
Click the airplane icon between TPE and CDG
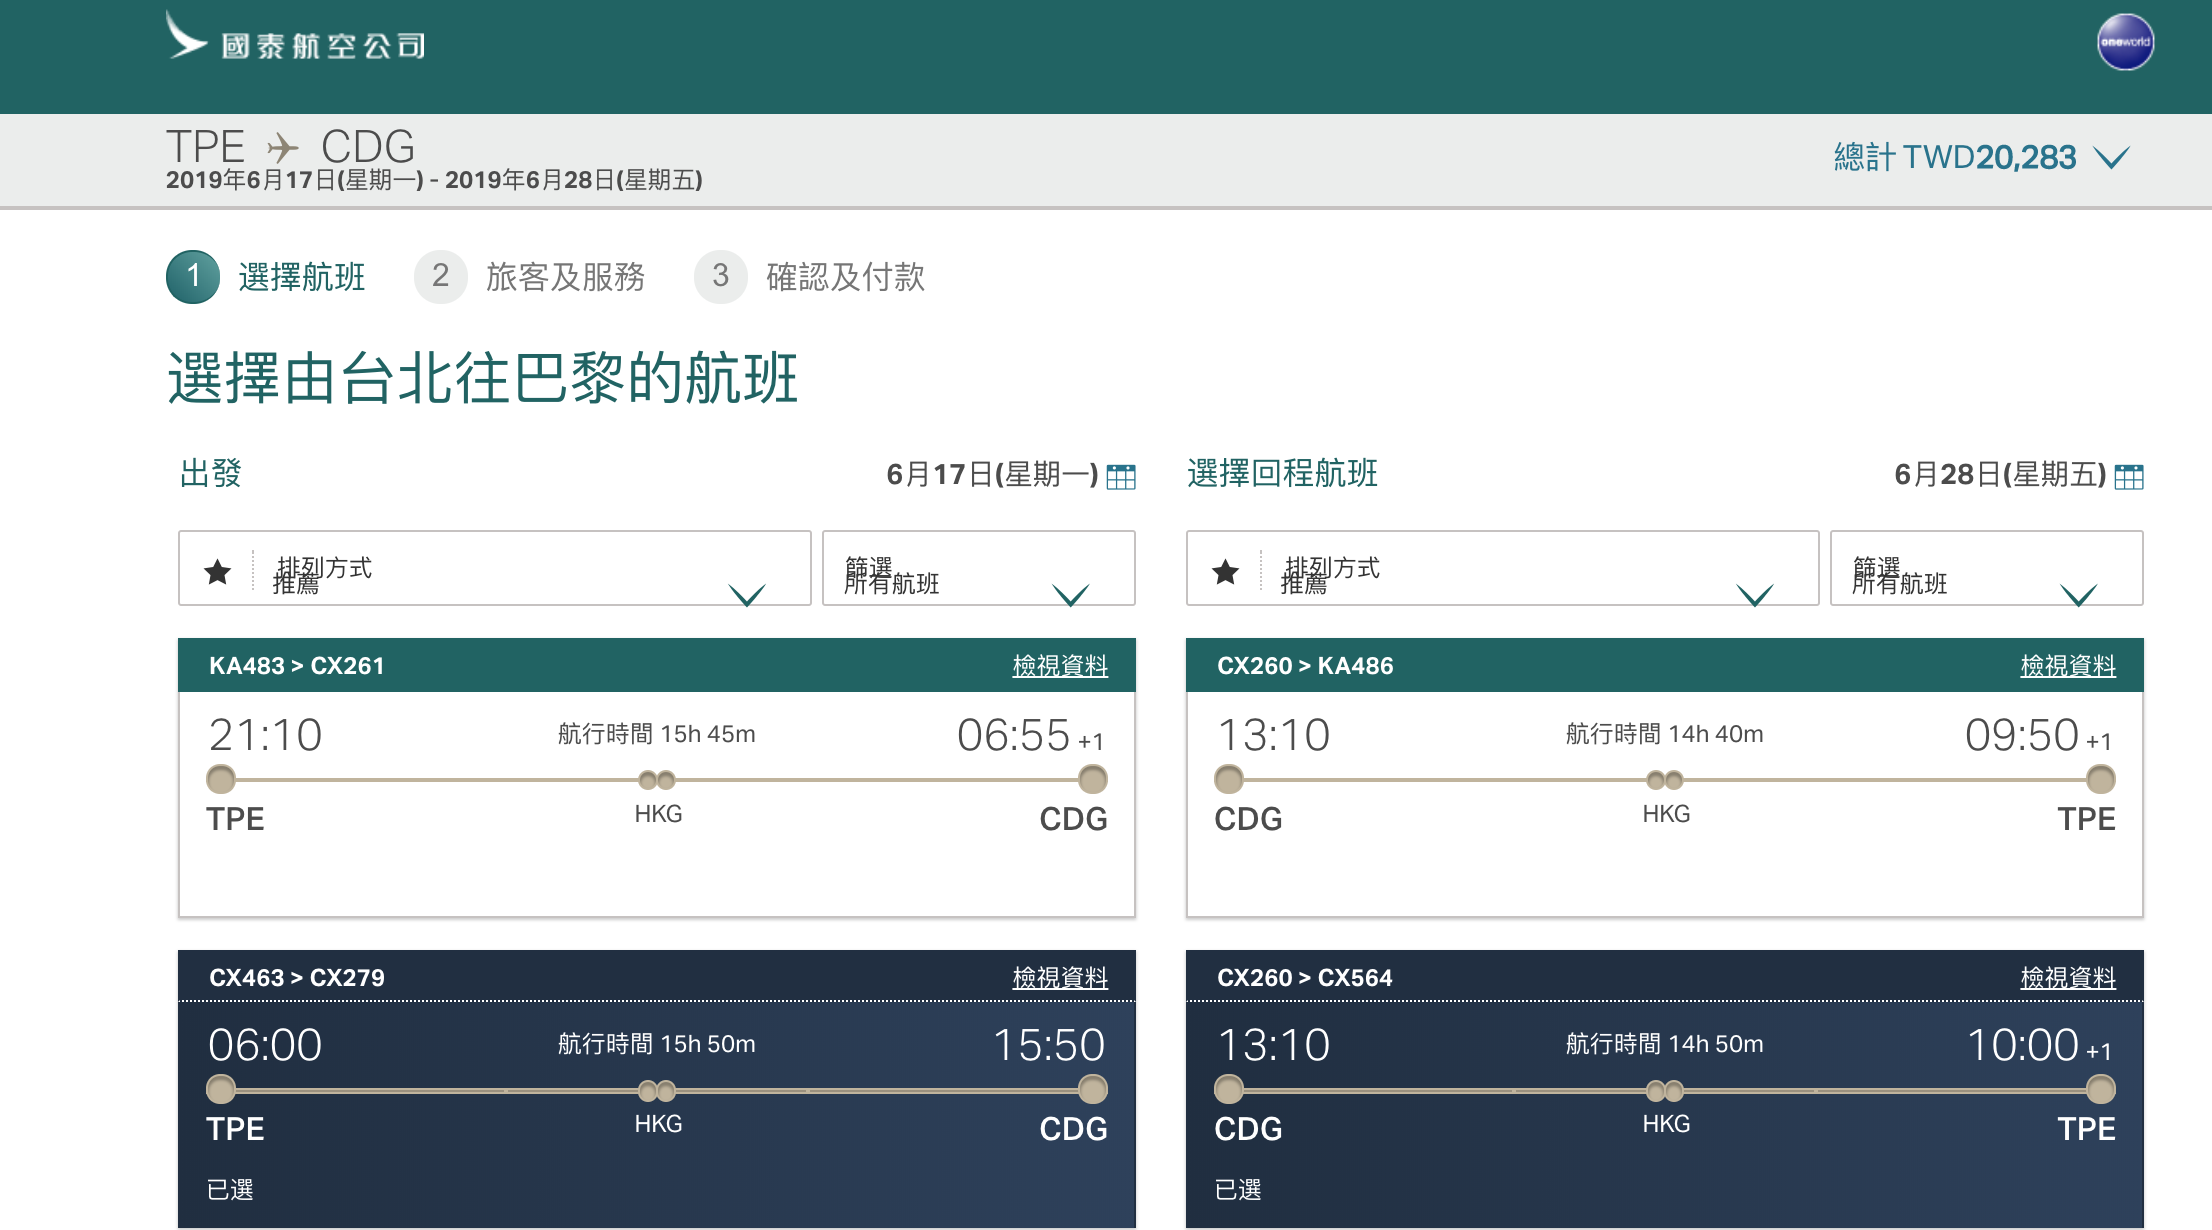coord(283,149)
